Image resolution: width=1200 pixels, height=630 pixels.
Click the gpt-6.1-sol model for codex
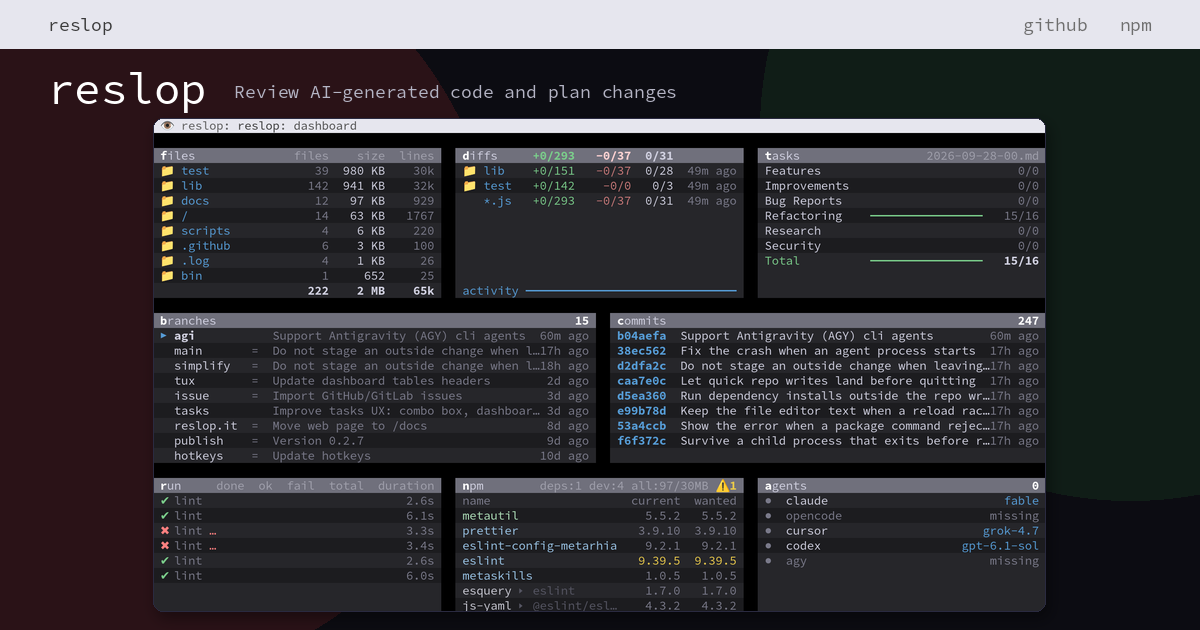pos(1000,546)
